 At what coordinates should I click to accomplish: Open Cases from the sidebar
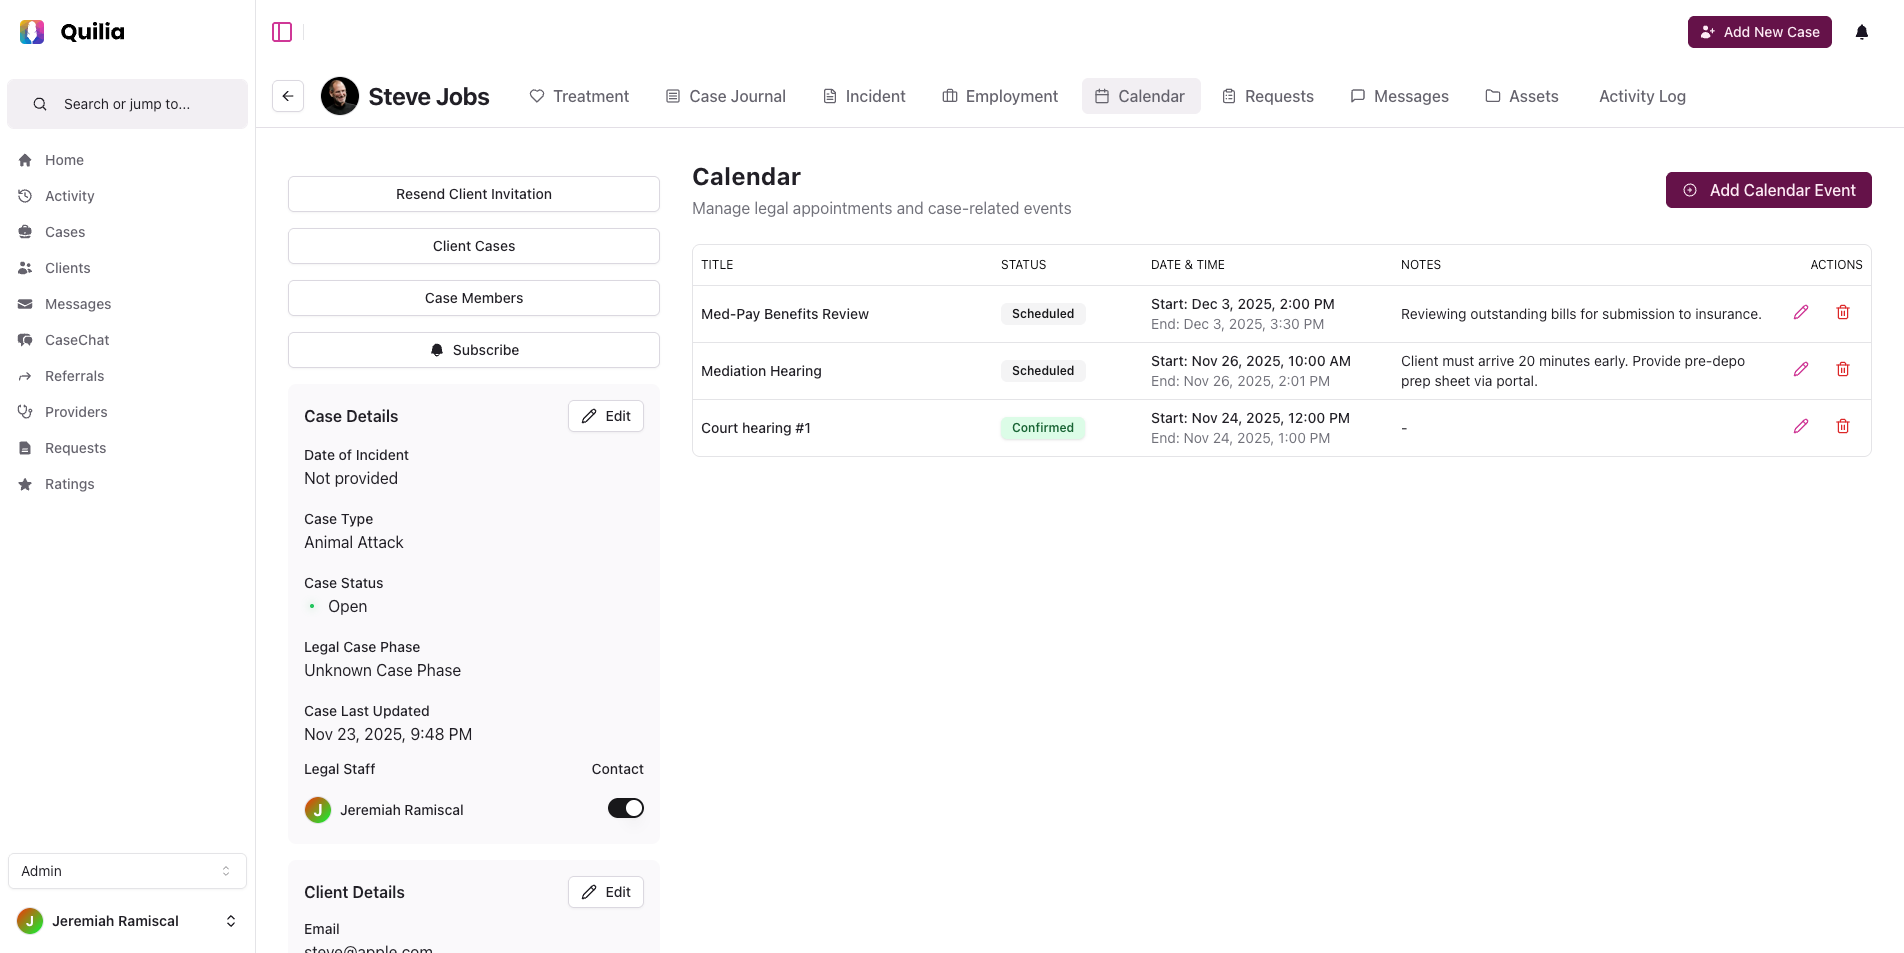[65, 231]
